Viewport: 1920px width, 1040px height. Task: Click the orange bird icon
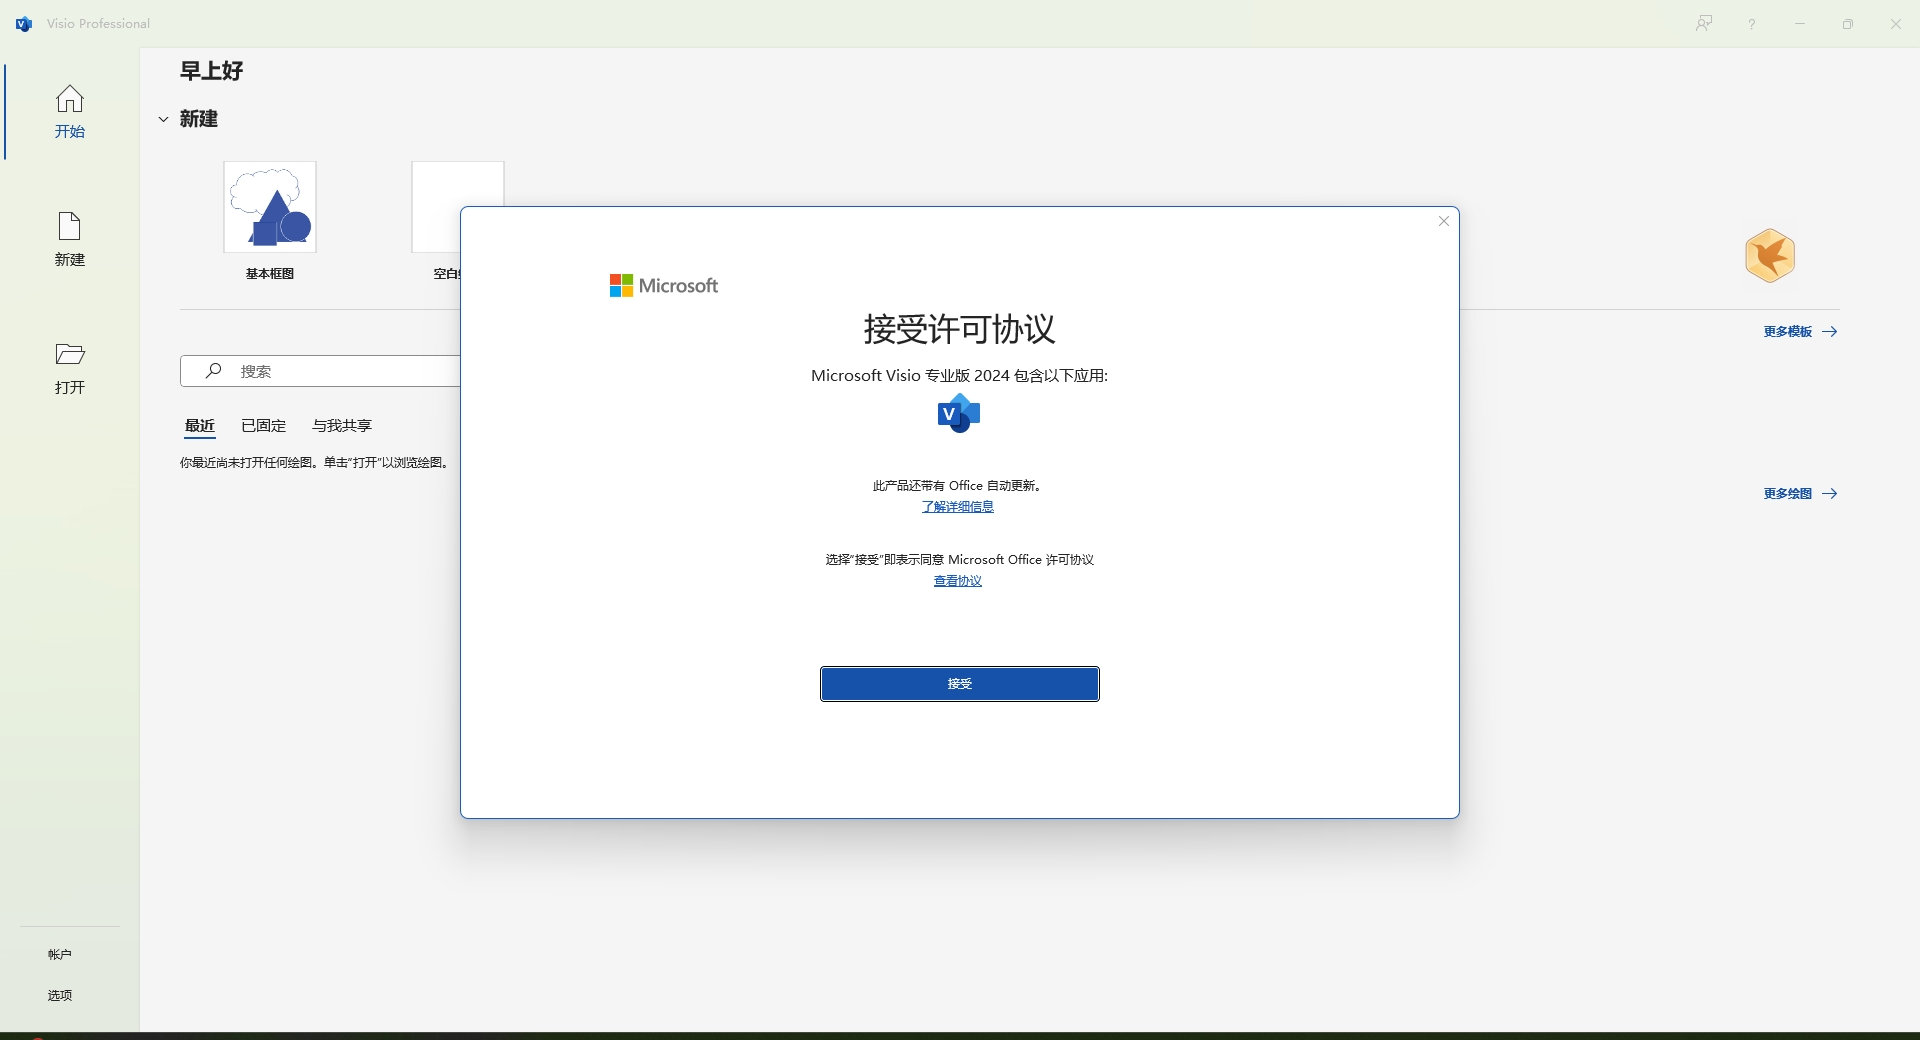(1769, 256)
